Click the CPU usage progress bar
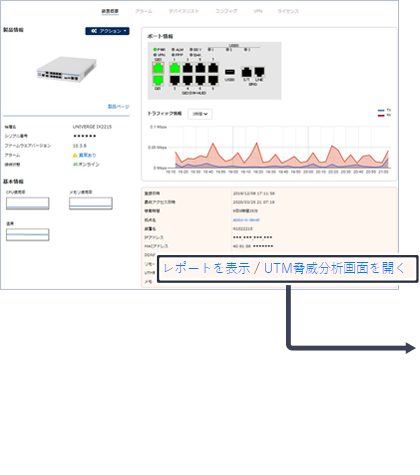420x475 pixels. click(x=28, y=203)
